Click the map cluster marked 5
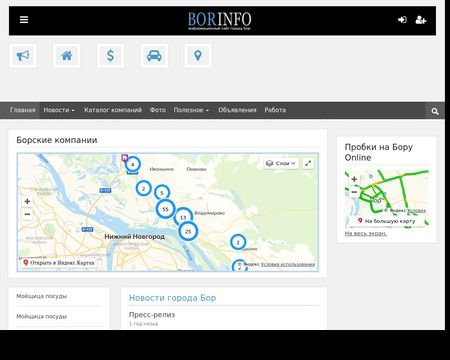Image resolution: width=450 pixels, height=360 pixels. click(162, 193)
